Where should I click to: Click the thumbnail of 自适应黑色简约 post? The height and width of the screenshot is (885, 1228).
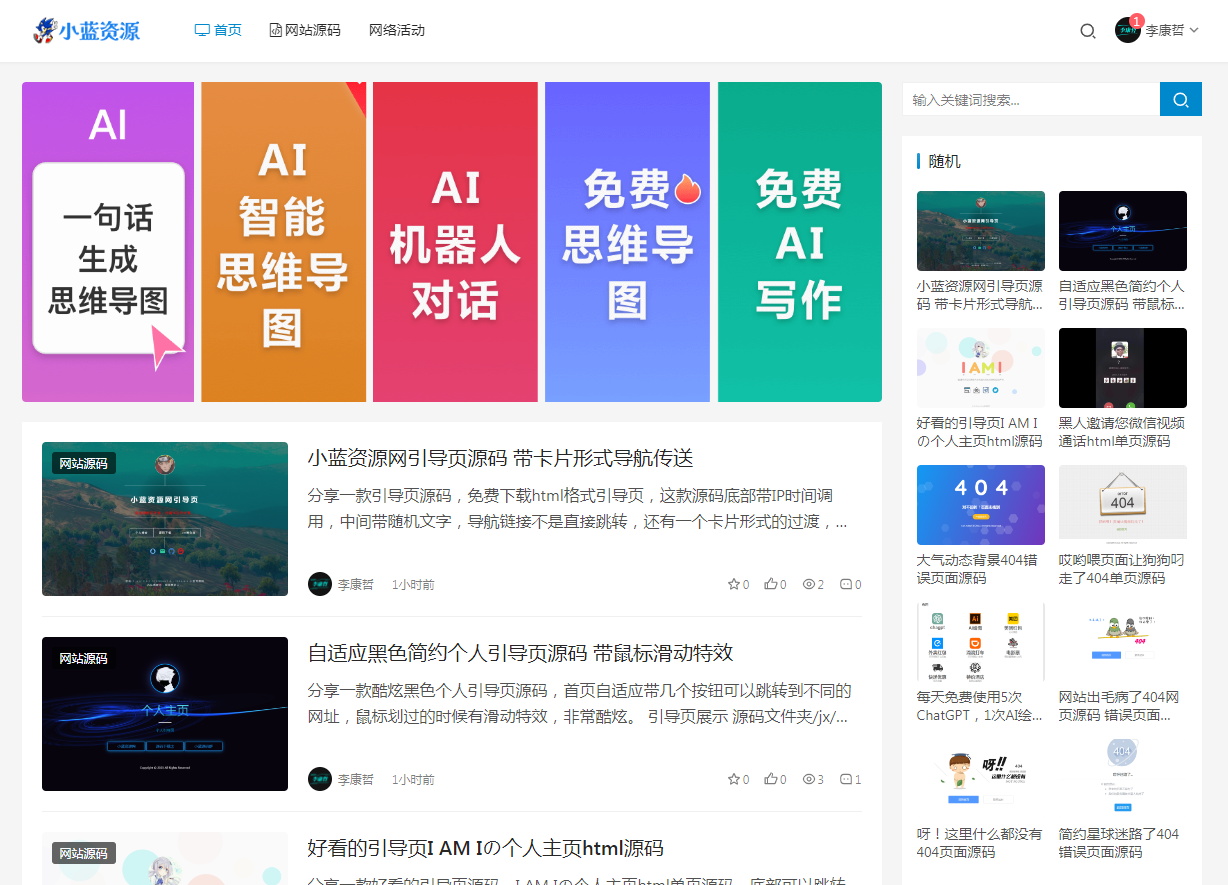[x=165, y=714]
